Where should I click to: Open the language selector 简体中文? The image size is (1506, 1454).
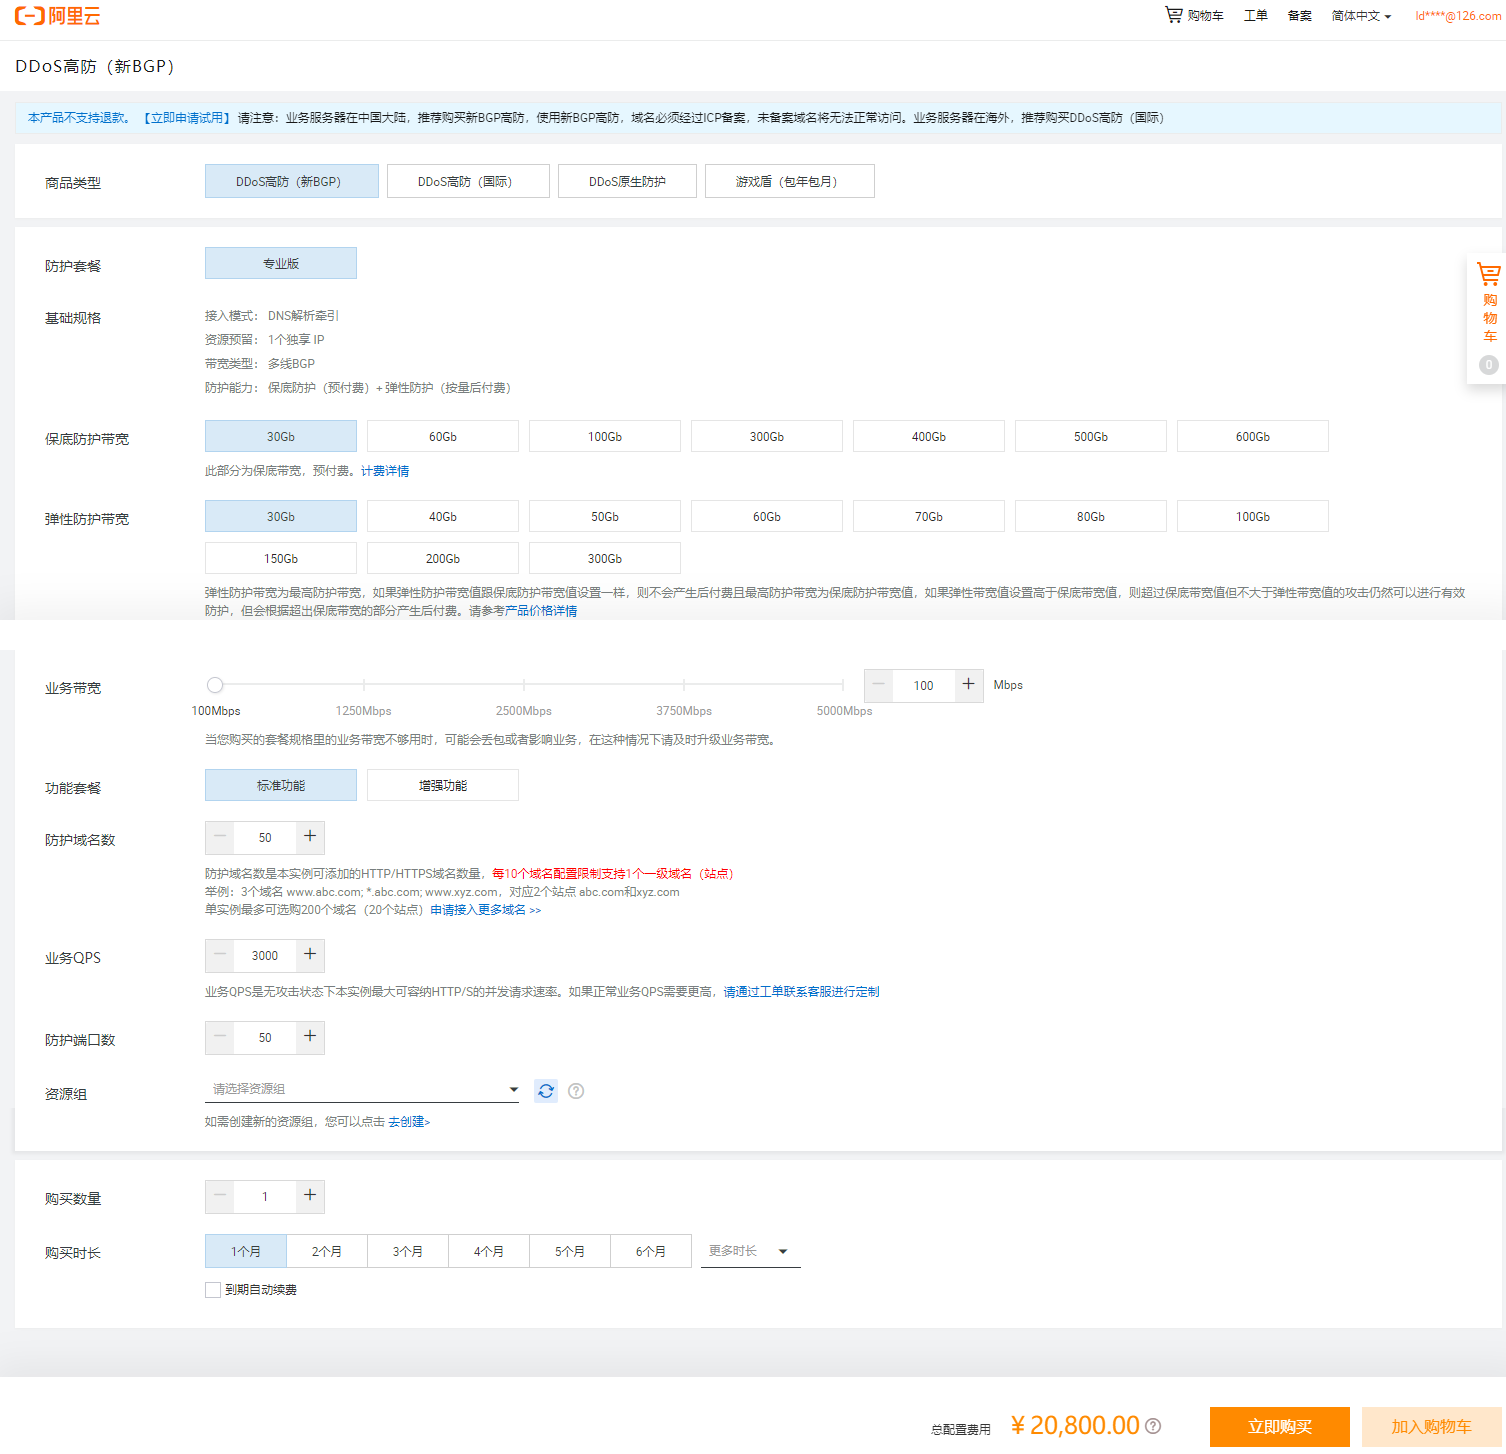pos(1360,16)
